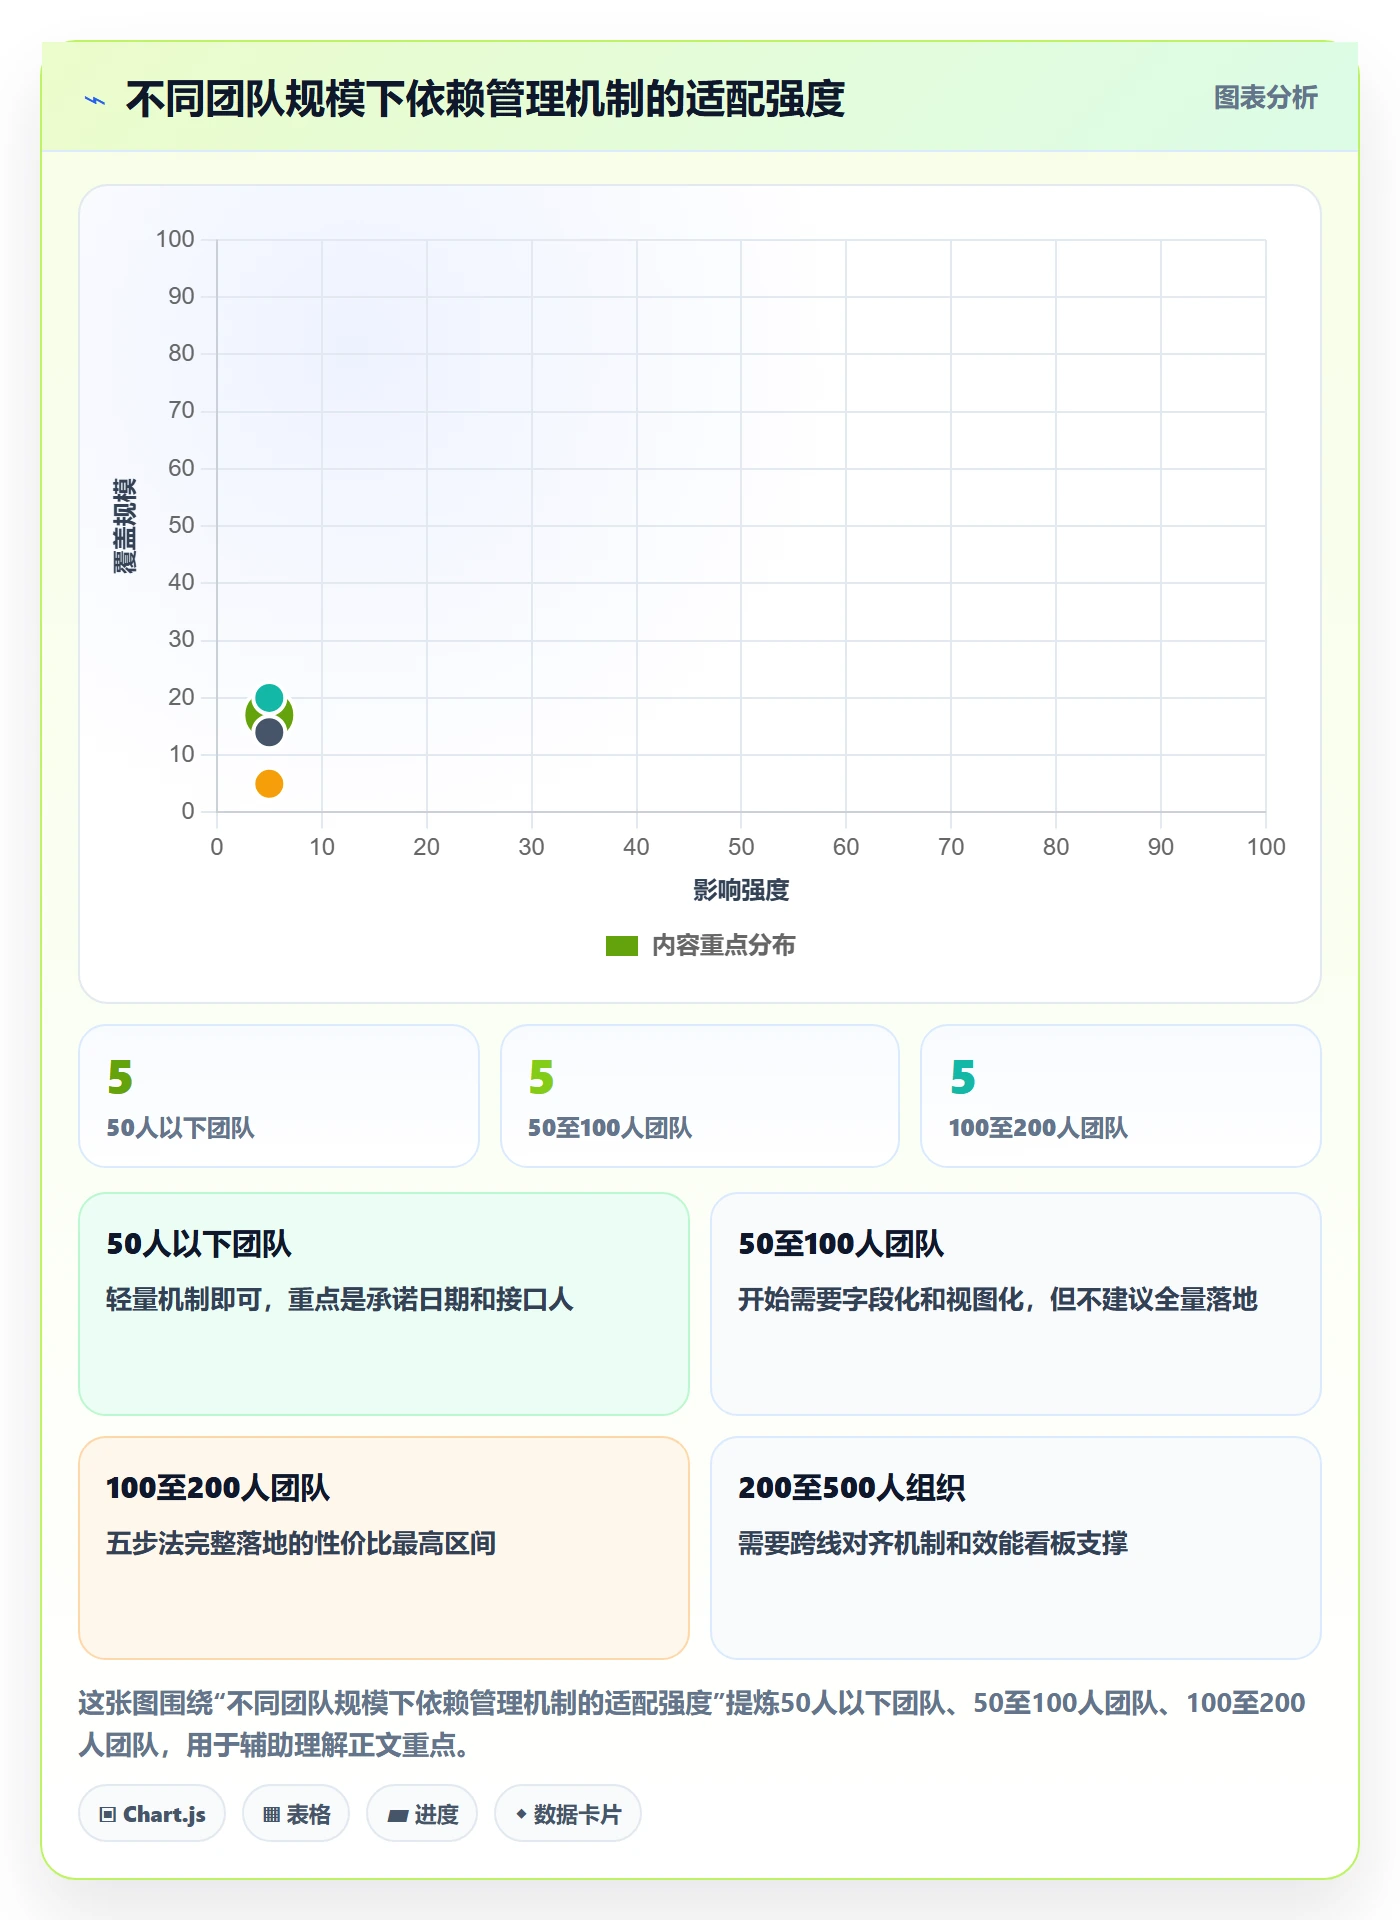Screen dimensions: 1400x1920
Task: Click the 表格 tag
Action: [x=296, y=1814]
